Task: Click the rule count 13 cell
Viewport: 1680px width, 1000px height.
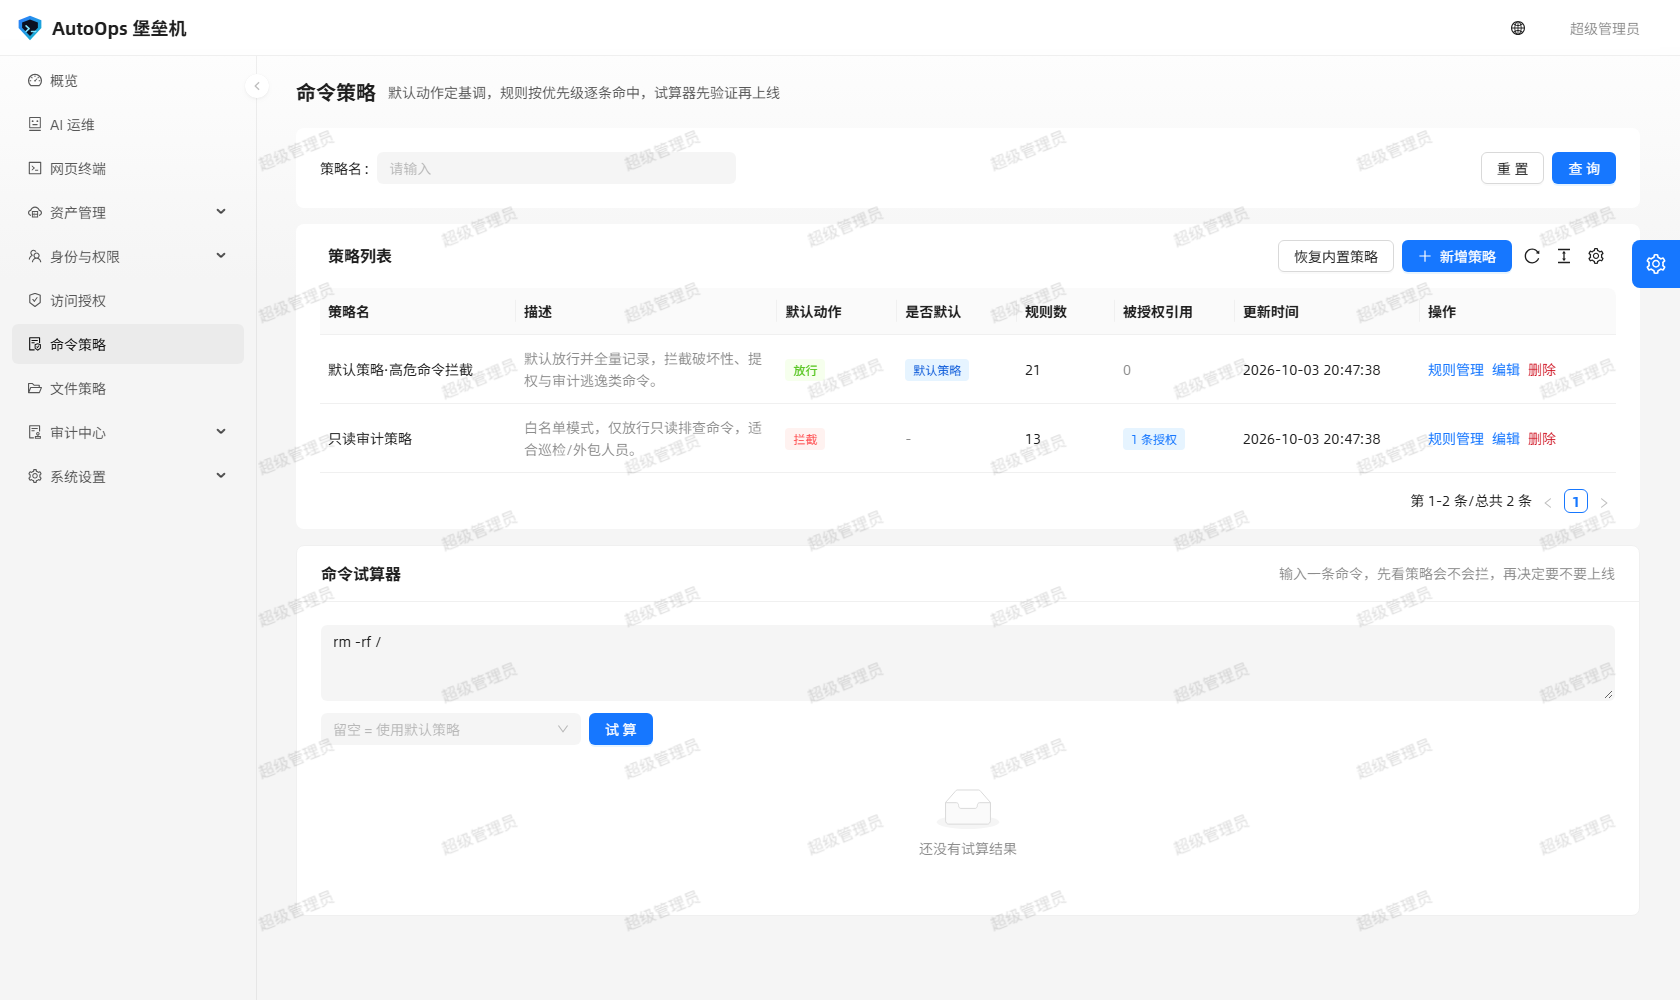Action: click(x=1032, y=438)
